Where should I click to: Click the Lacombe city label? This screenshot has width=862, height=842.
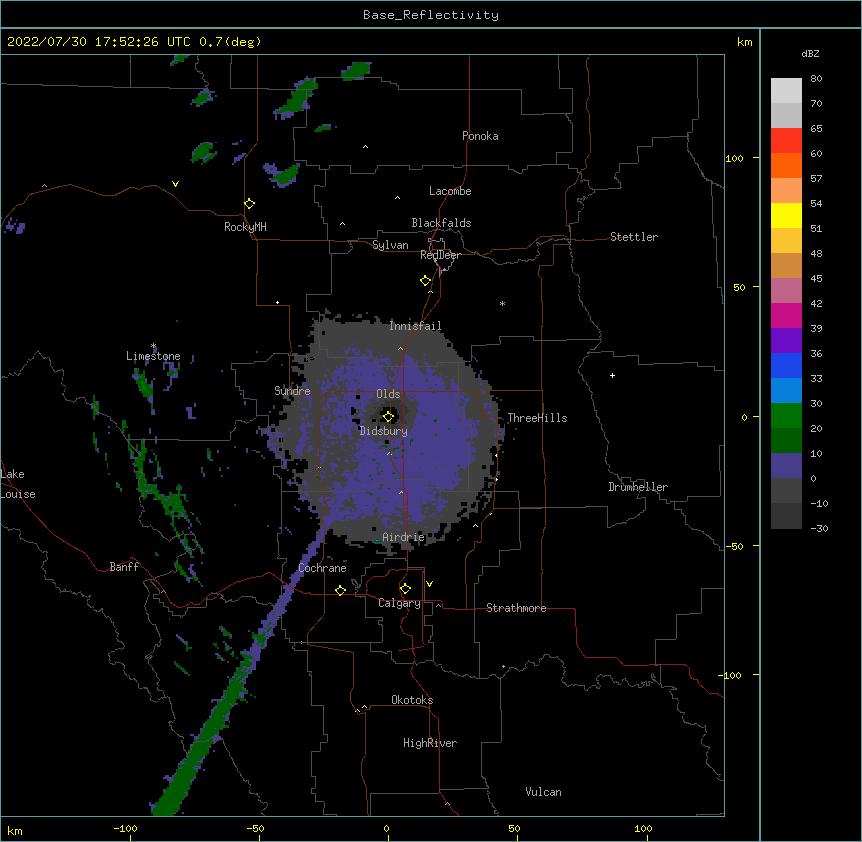[x=450, y=191]
